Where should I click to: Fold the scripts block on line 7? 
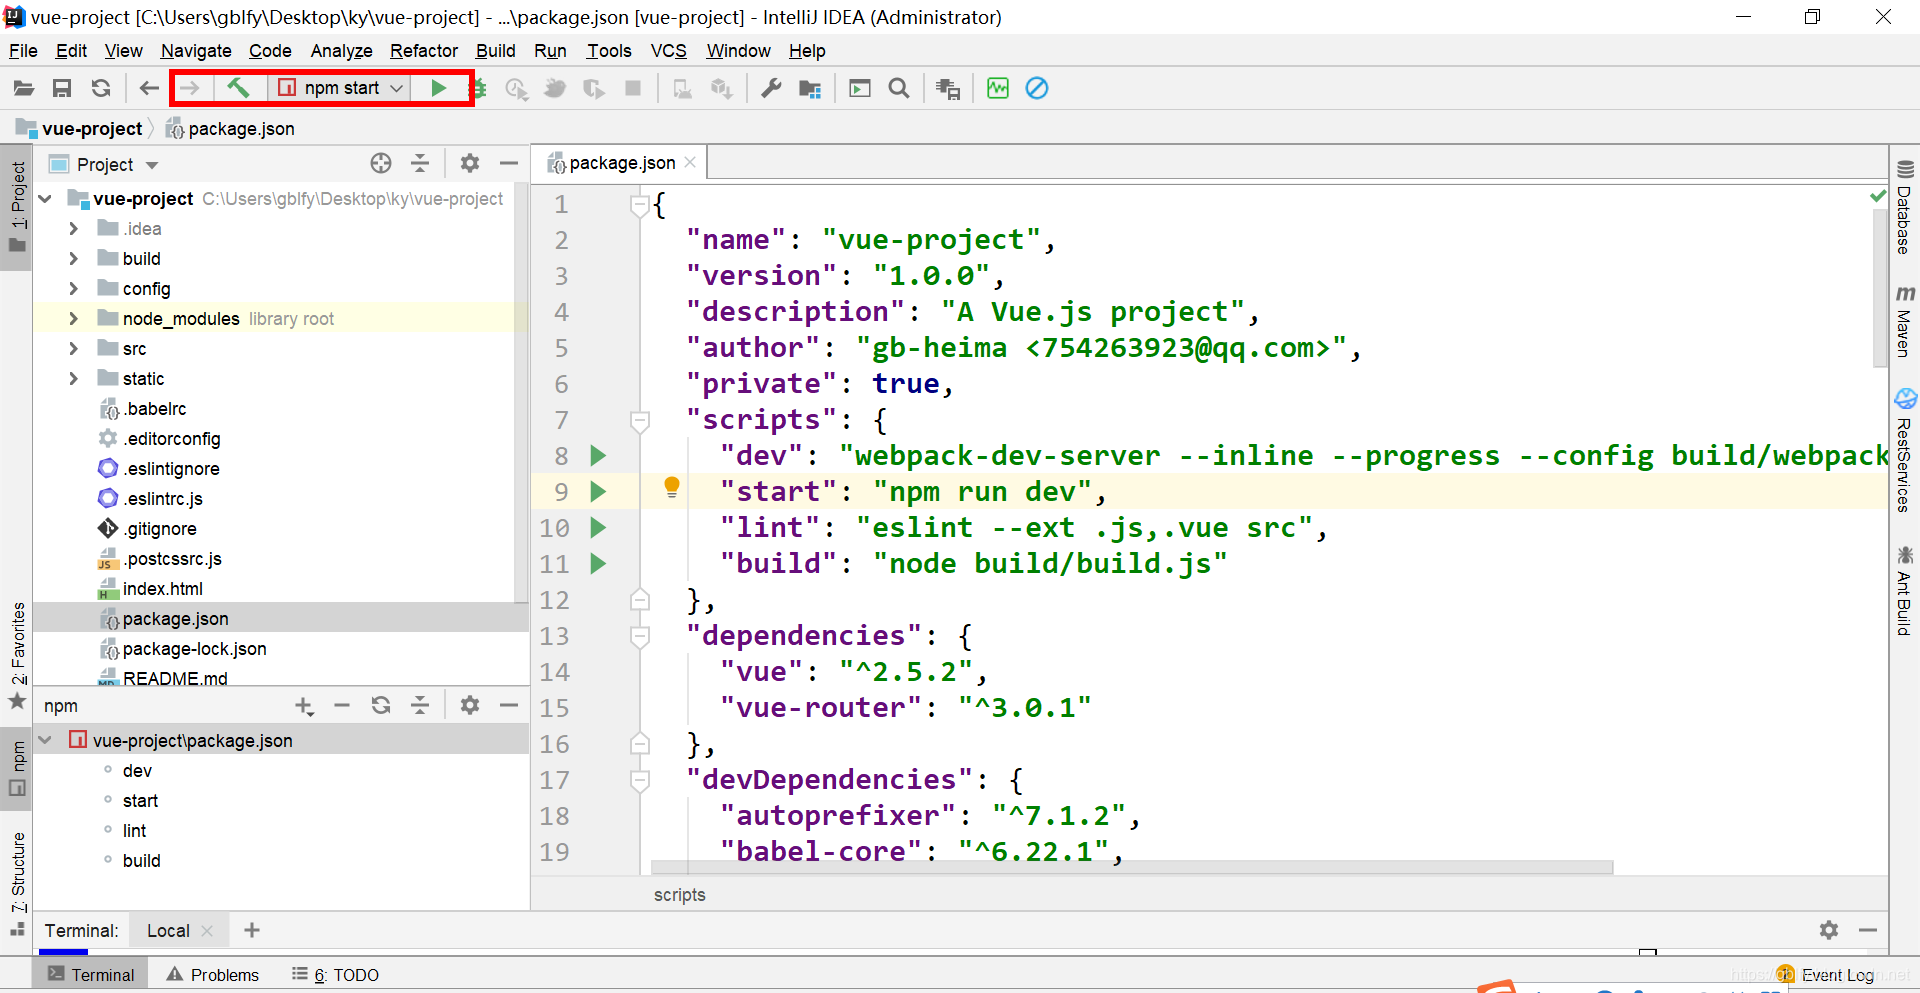coord(640,420)
